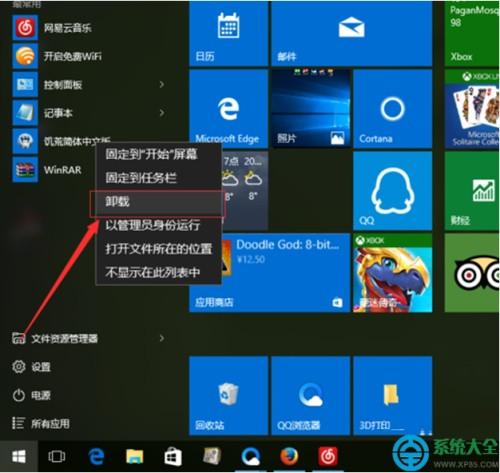Choose 固定到任务栏 from the context menu
The height and width of the screenshot is (473, 500).
tap(159, 178)
